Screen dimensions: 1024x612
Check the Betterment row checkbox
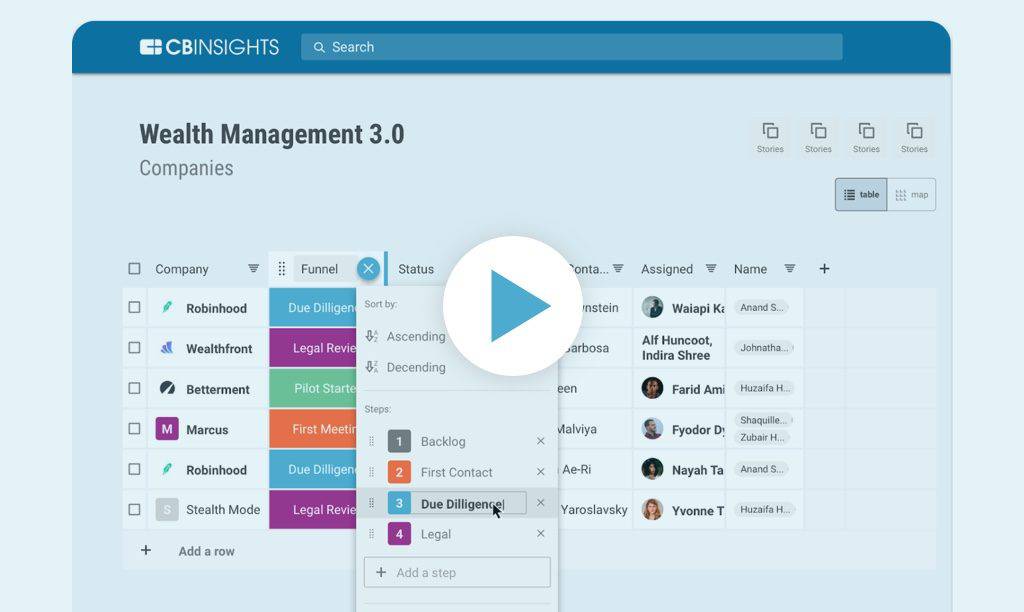point(134,388)
